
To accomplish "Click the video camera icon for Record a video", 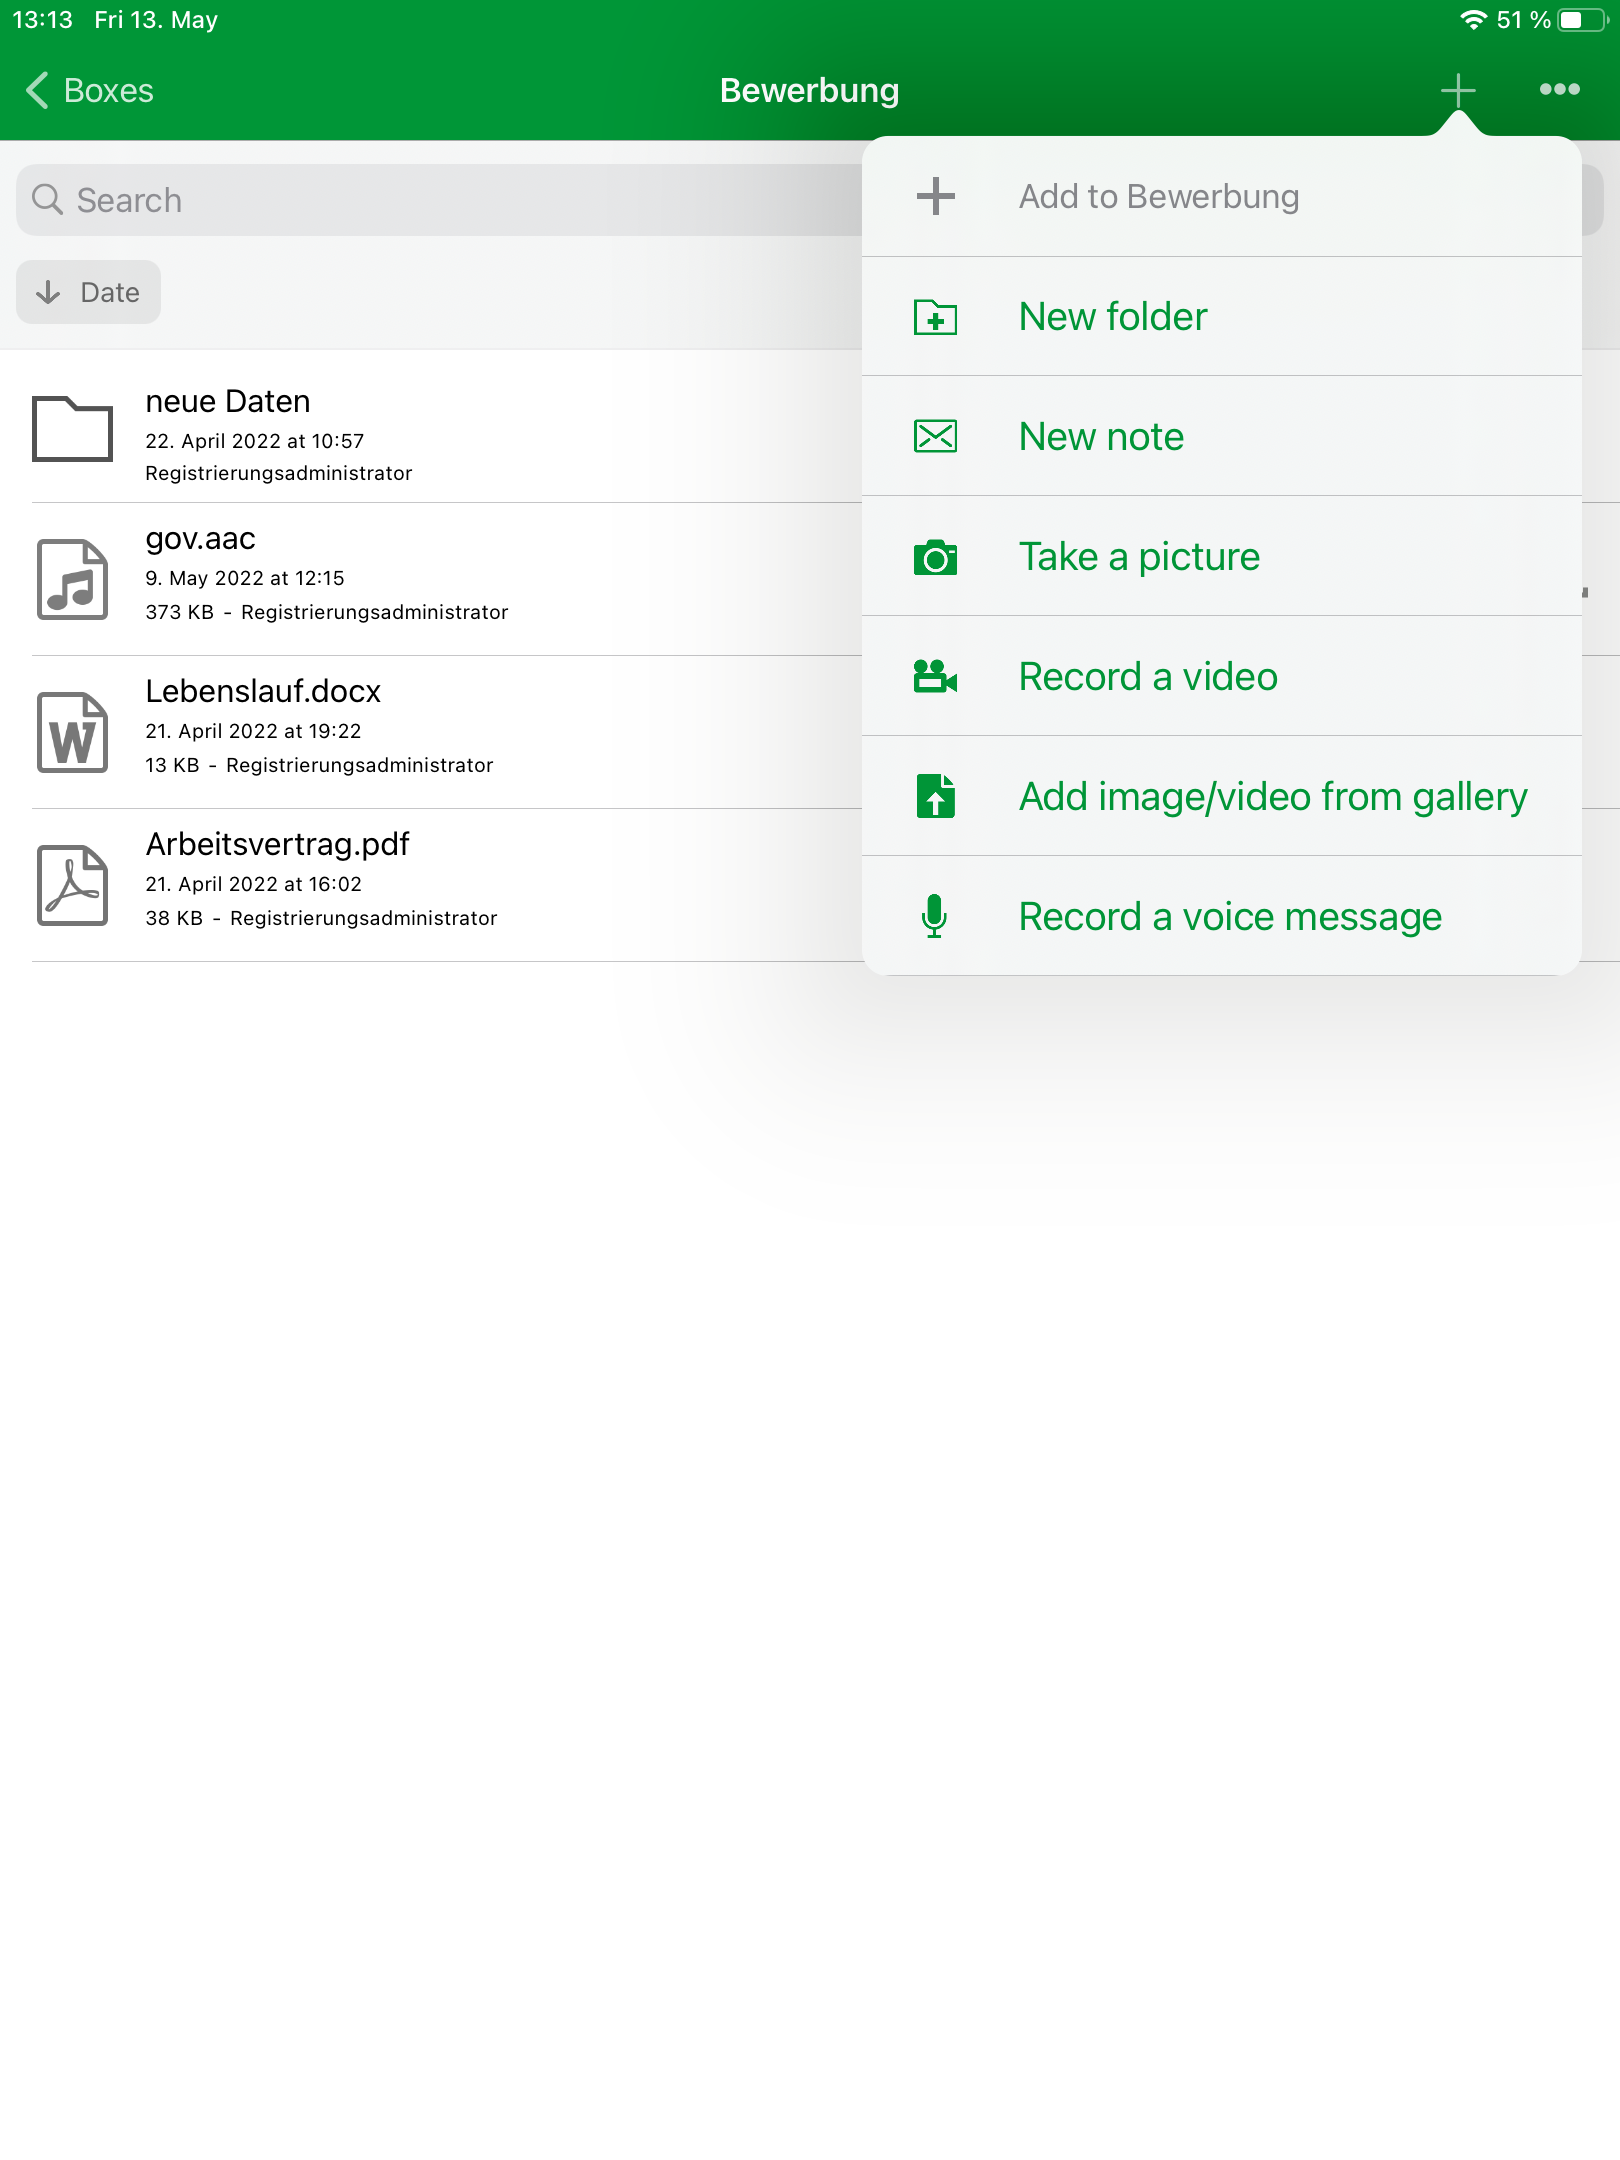I will point(935,676).
